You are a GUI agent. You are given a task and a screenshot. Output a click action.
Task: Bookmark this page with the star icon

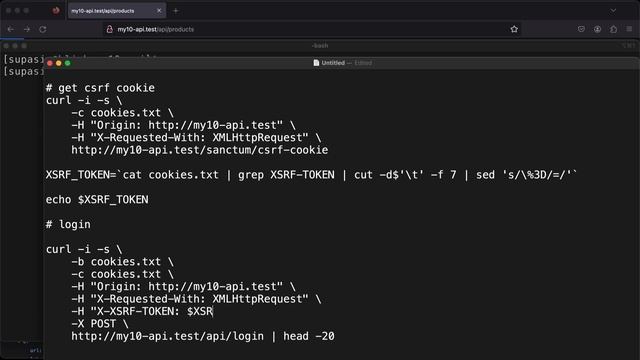[x=514, y=29]
